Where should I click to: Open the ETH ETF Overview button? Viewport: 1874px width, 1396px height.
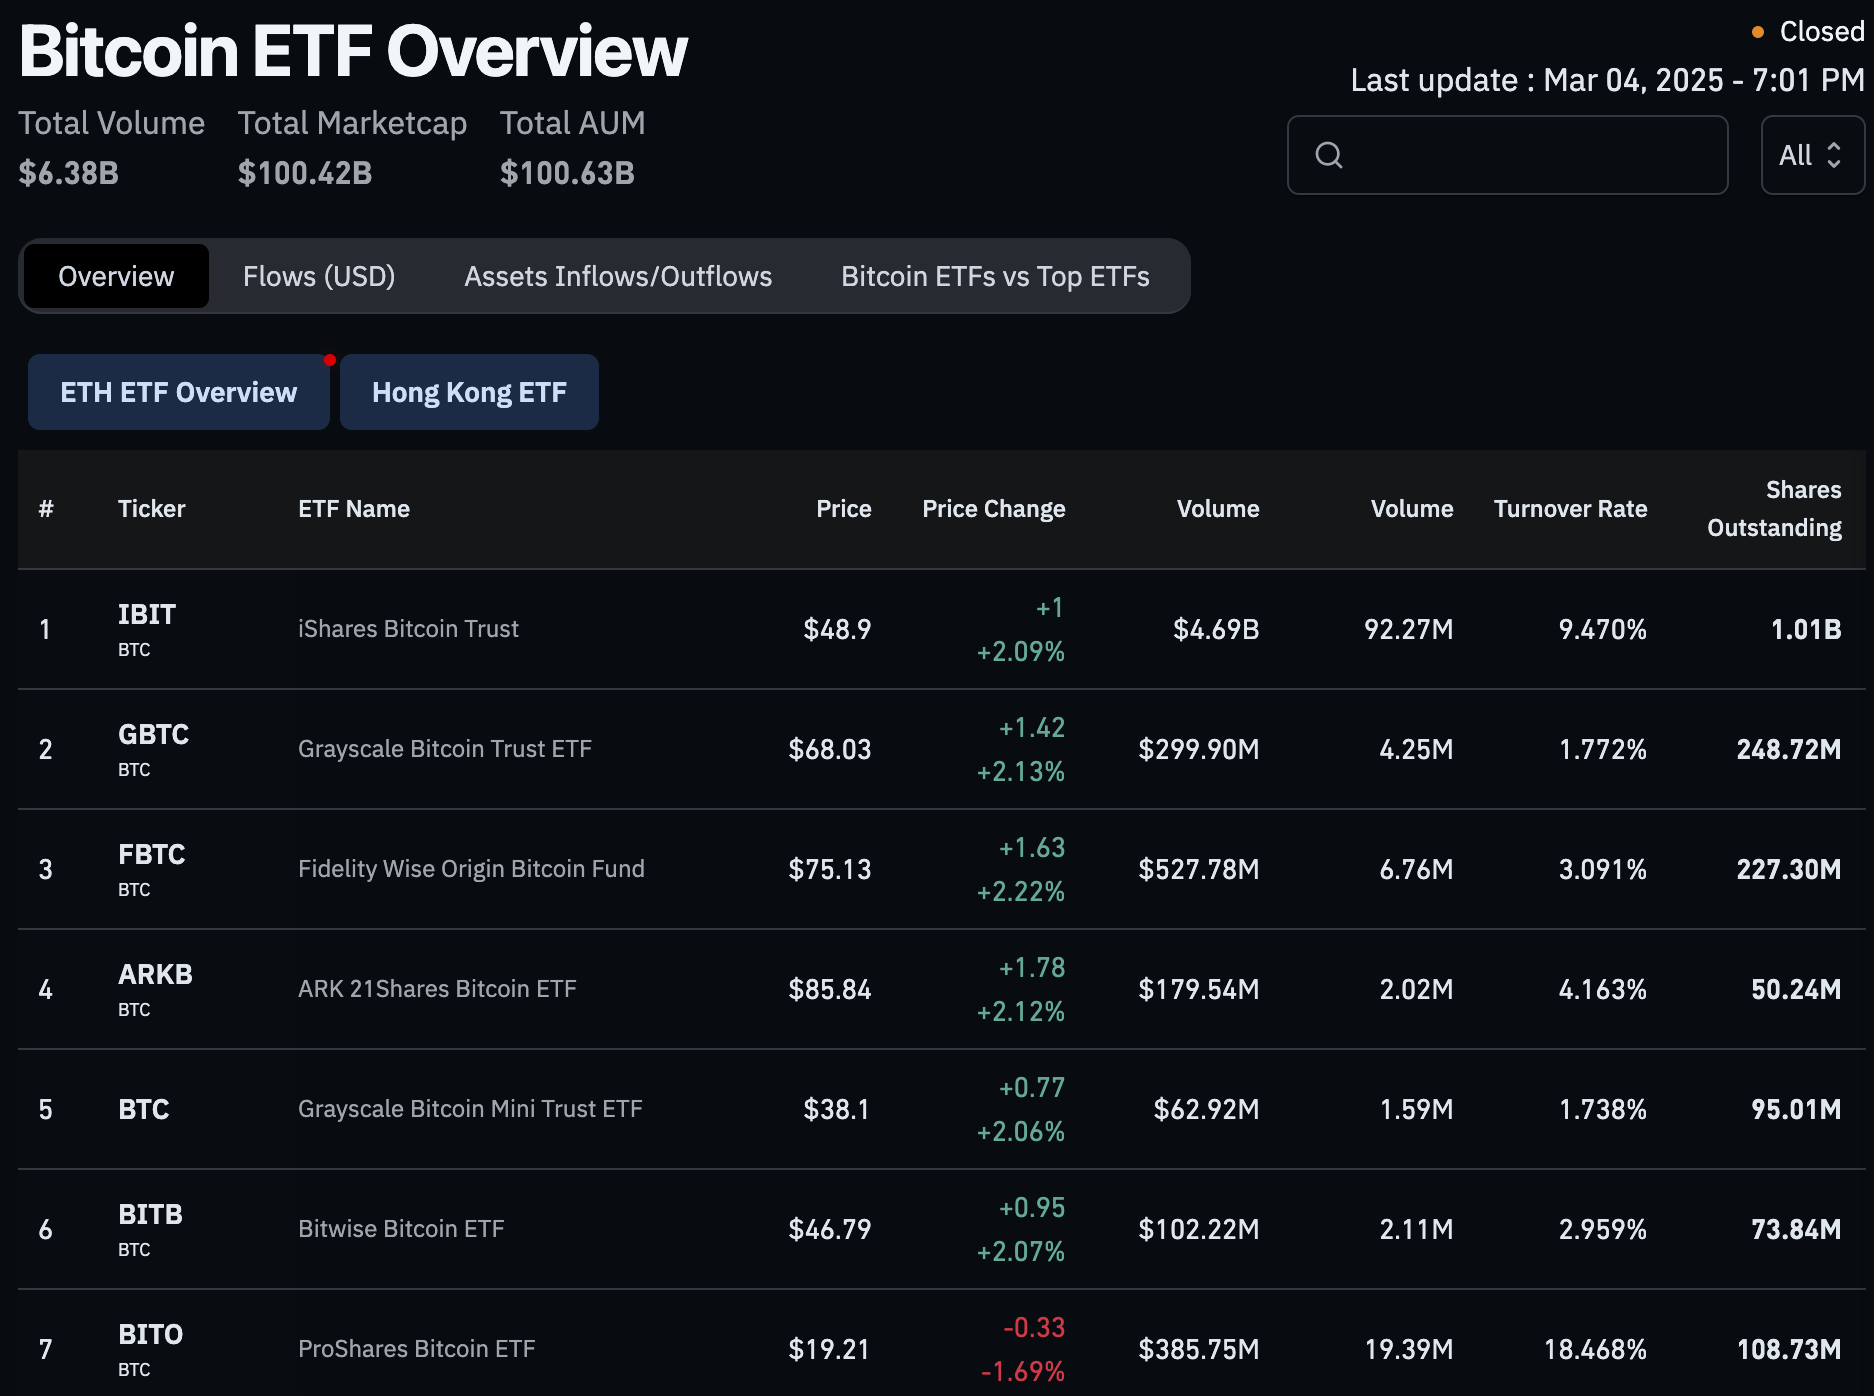coord(179,392)
